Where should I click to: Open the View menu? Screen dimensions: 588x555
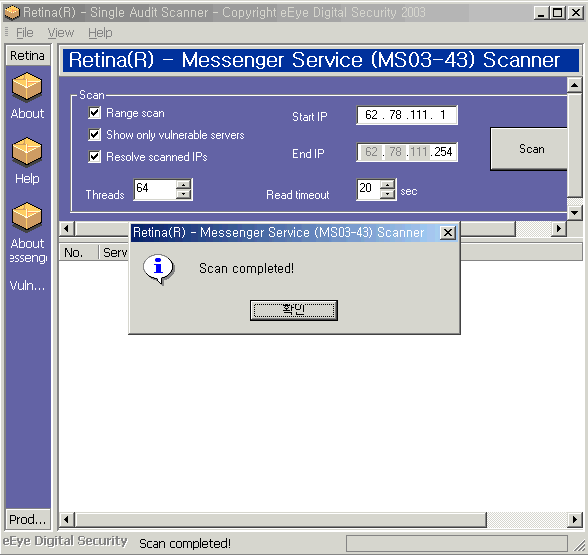(61, 33)
